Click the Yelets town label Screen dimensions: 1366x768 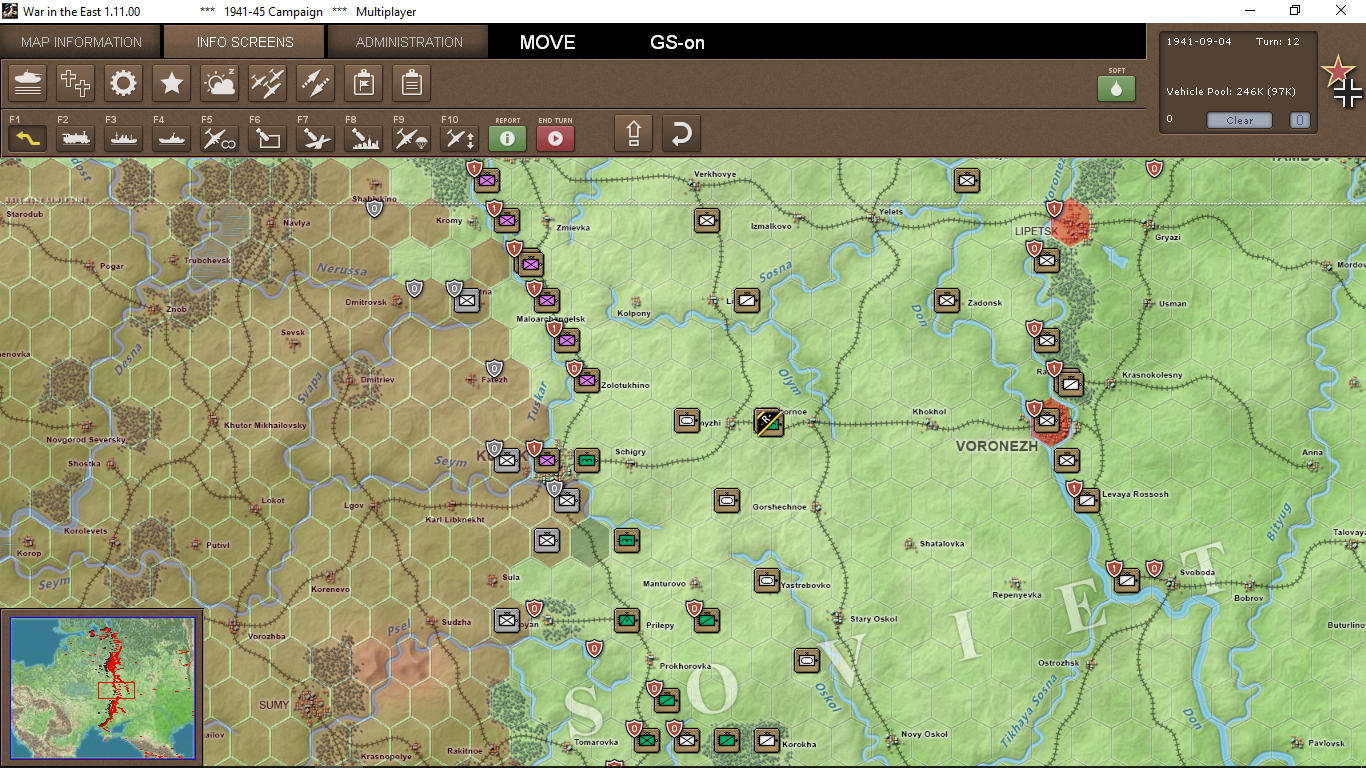click(x=889, y=212)
